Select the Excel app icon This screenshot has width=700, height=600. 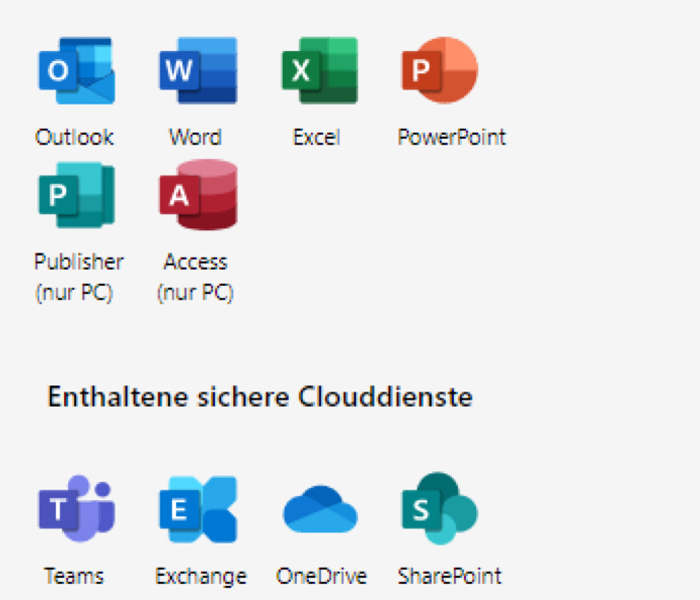click(x=320, y=71)
